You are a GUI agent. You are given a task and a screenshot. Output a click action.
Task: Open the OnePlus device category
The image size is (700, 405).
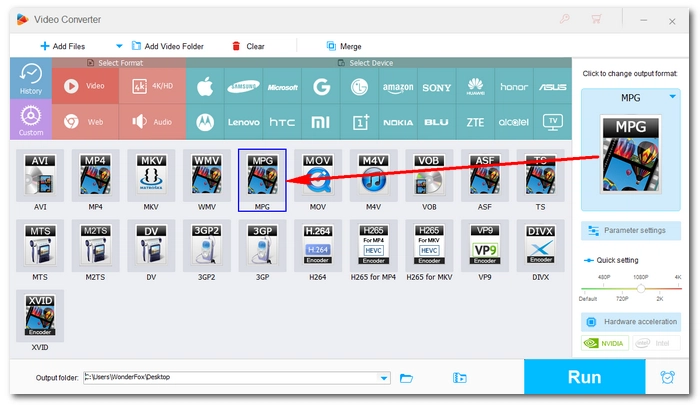point(359,122)
